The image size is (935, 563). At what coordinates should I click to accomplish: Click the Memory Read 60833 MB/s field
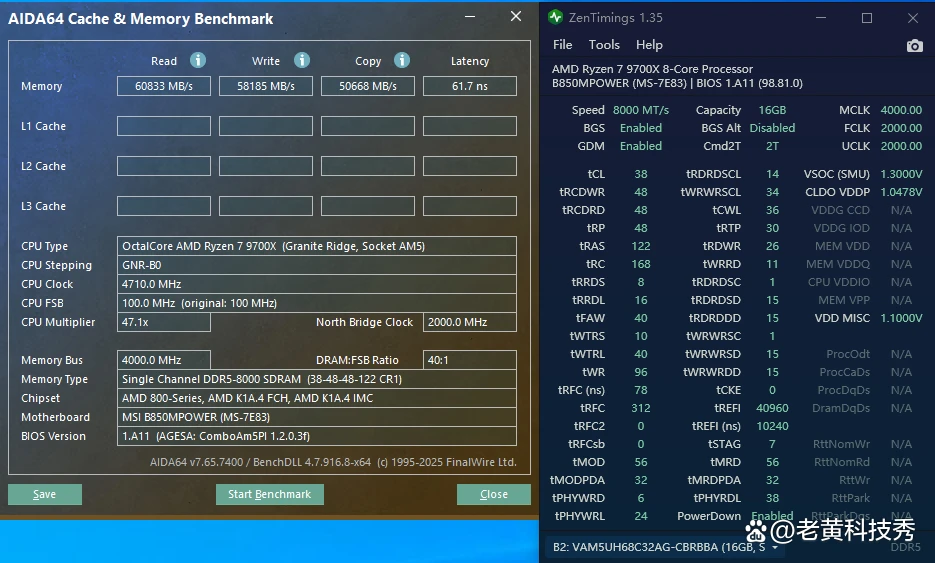click(164, 86)
